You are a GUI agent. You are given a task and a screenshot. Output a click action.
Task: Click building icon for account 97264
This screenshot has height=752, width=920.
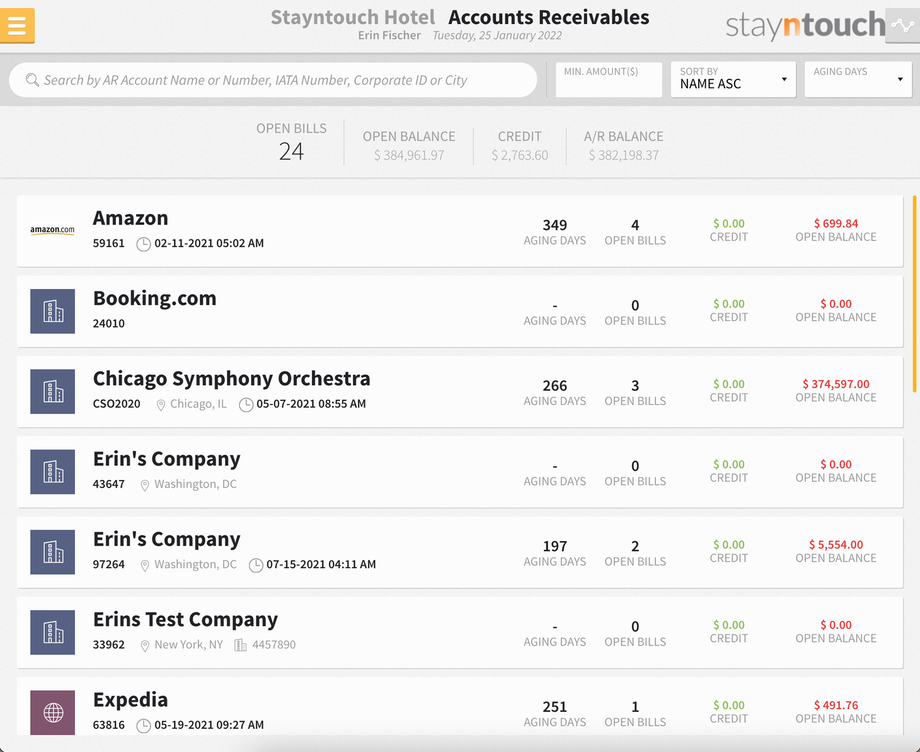(52, 552)
